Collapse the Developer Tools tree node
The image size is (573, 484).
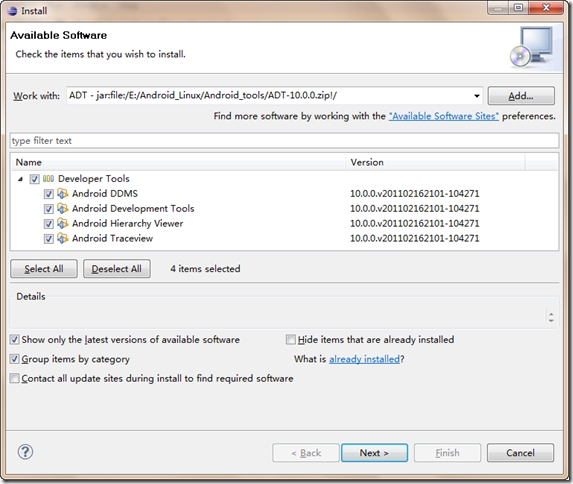coord(21,179)
